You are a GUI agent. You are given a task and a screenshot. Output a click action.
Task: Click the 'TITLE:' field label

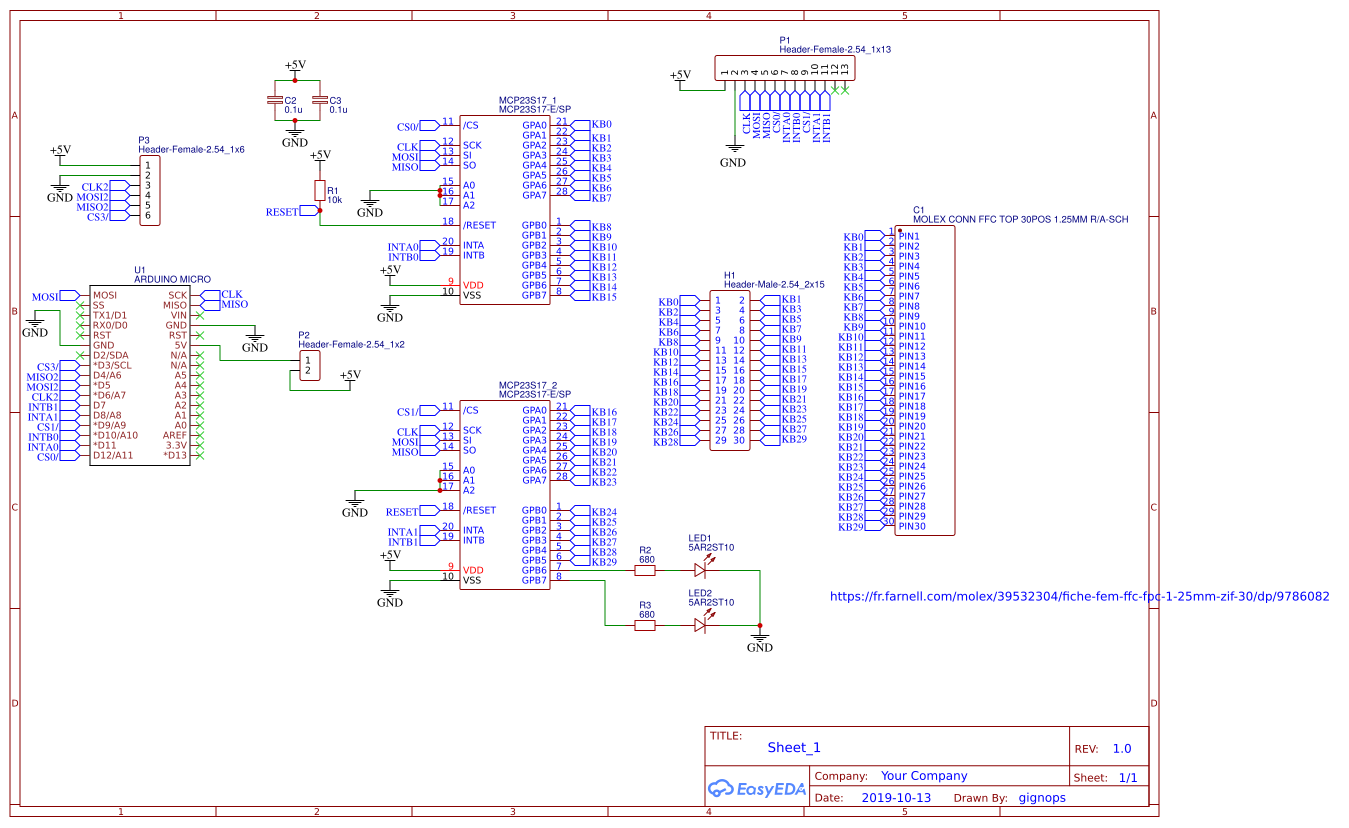pos(726,735)
